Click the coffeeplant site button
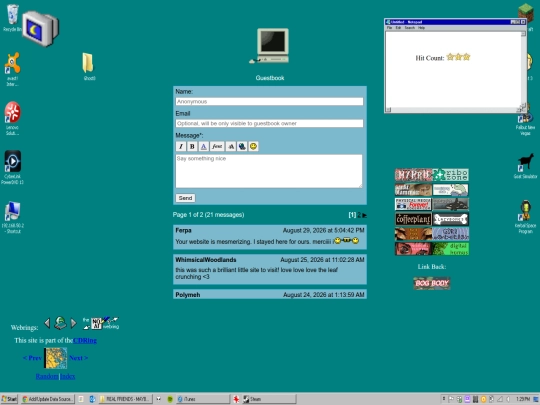 413,219
